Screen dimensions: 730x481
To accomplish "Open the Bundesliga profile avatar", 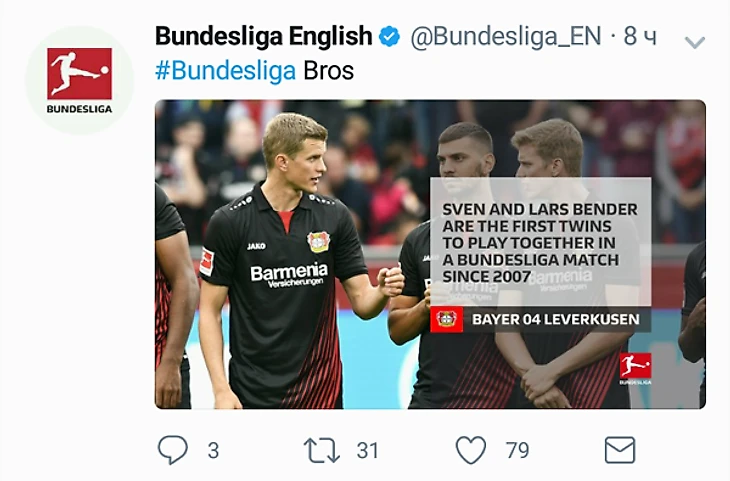I will (80, 80).
